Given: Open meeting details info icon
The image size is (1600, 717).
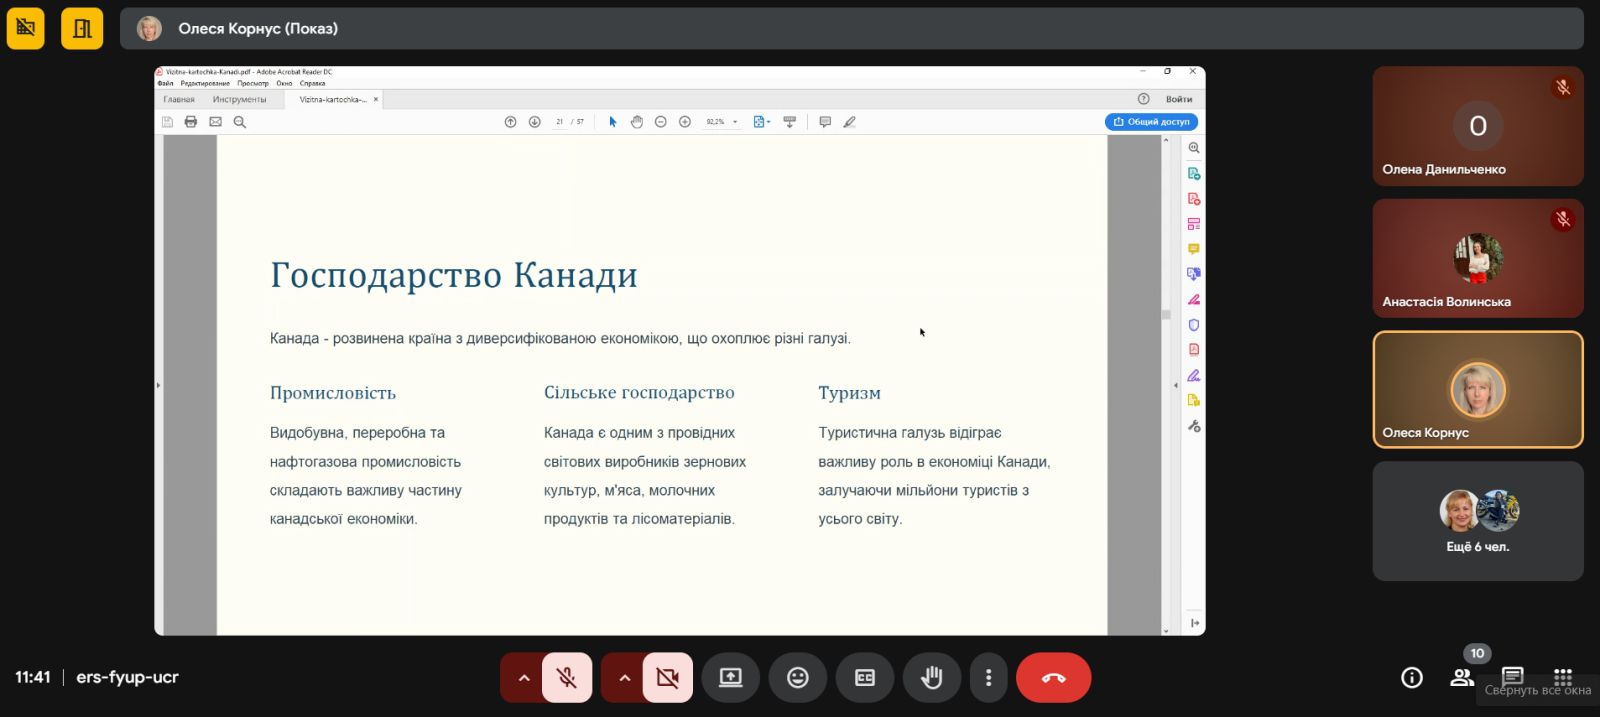Looking at the screenshot, I should click(1411, 678).
